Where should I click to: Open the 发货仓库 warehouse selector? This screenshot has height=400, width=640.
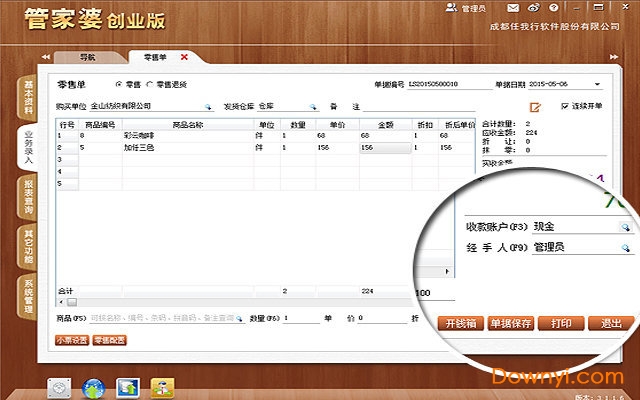(x=312, y=106)
